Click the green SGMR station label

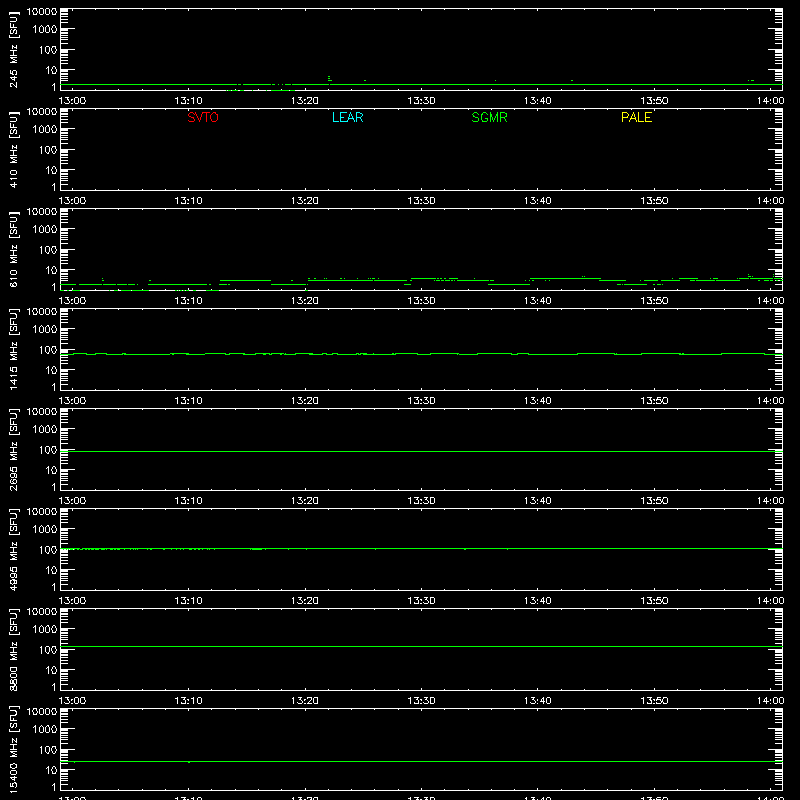pos(489,117)
